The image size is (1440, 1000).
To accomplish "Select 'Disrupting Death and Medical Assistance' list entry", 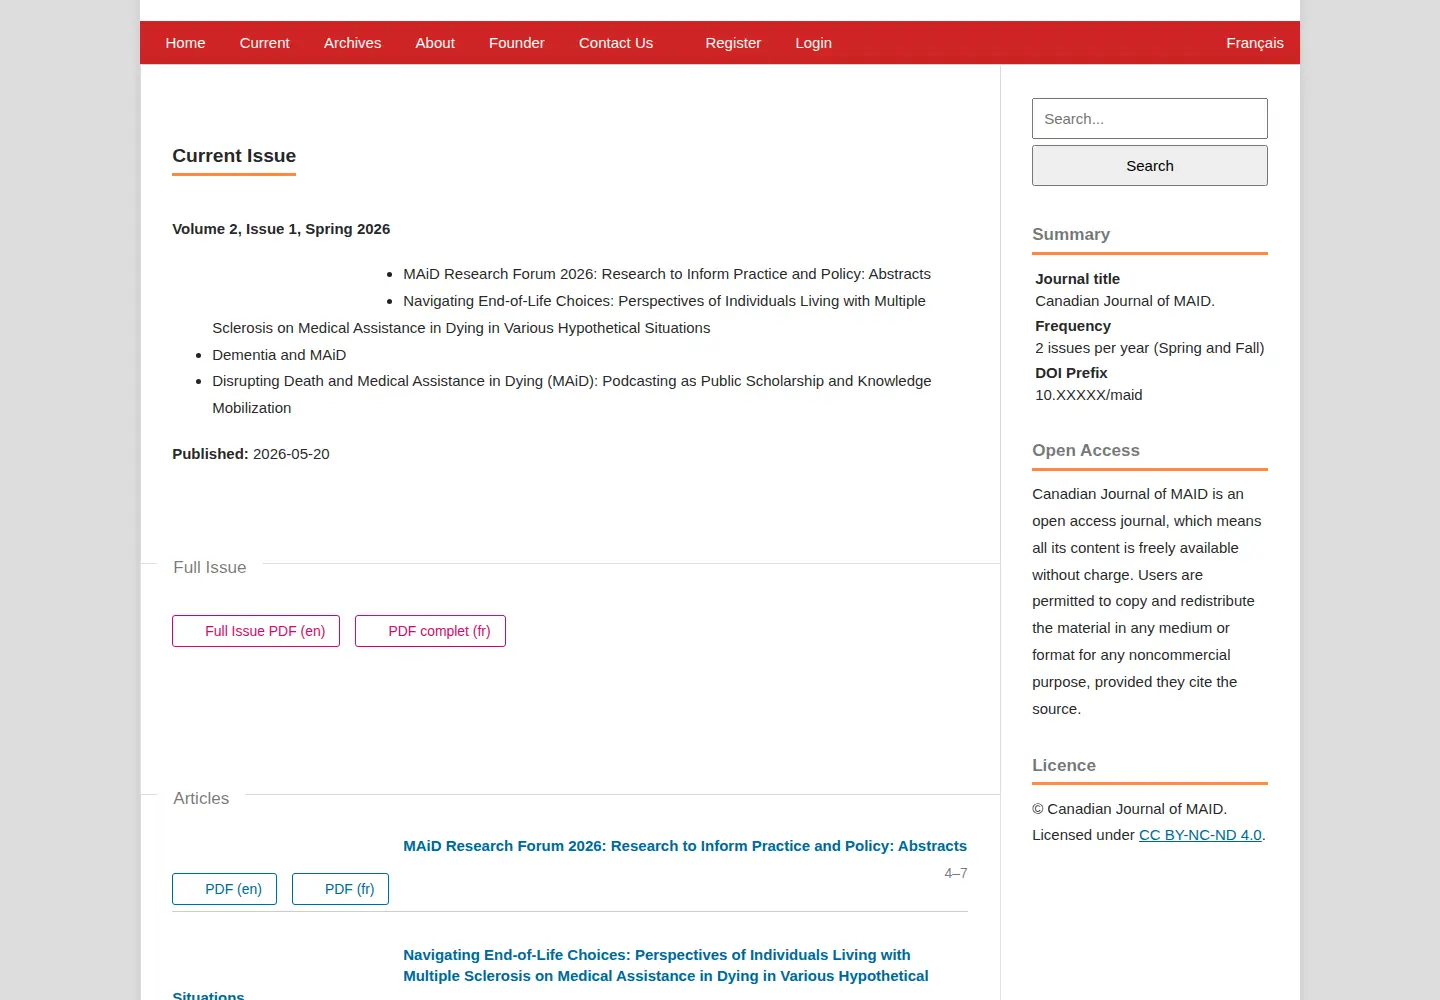I will [571, 394].
